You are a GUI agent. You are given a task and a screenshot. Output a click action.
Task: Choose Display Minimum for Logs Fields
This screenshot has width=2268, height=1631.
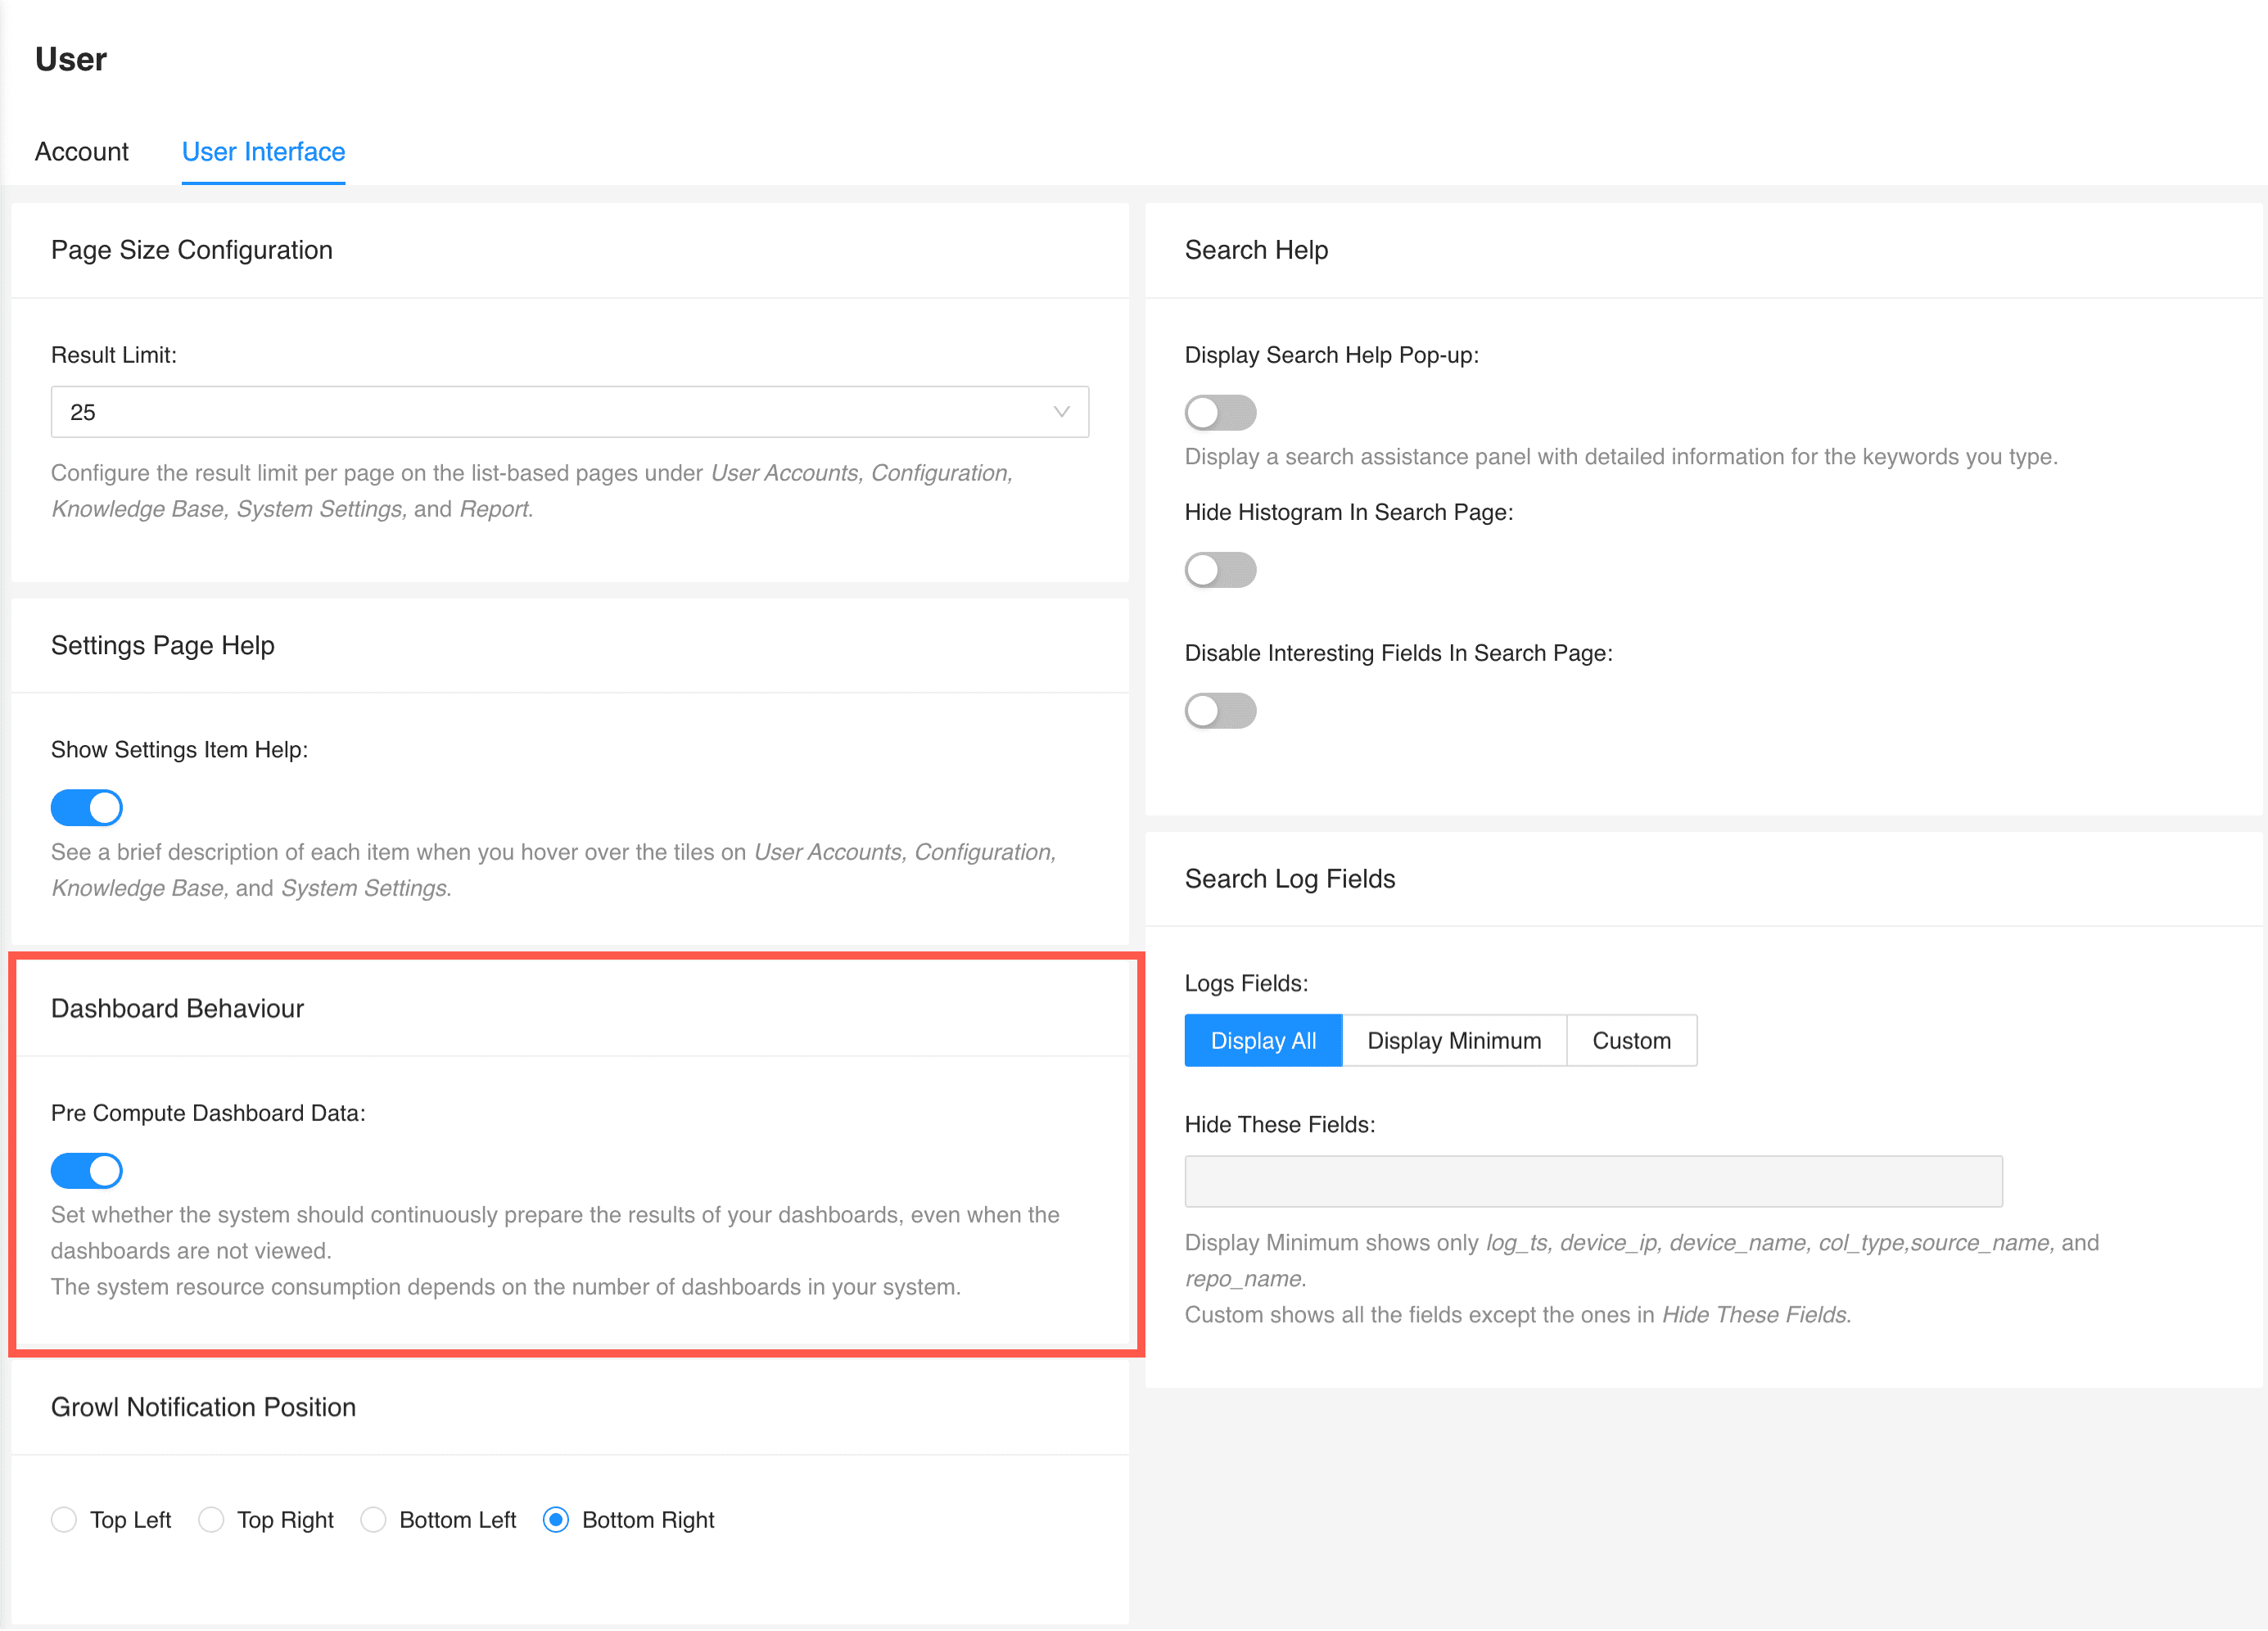[x=1454, y=1040]
